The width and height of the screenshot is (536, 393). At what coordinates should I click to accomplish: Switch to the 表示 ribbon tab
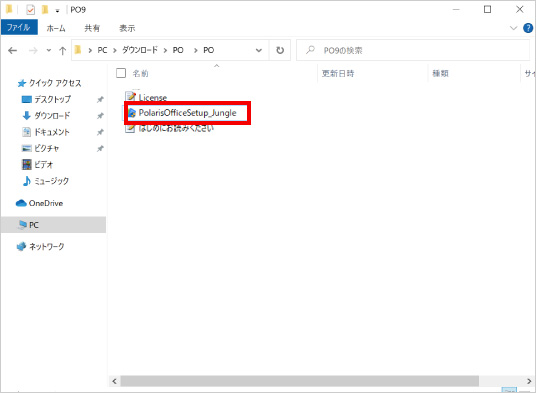click(x=127, y=28)
